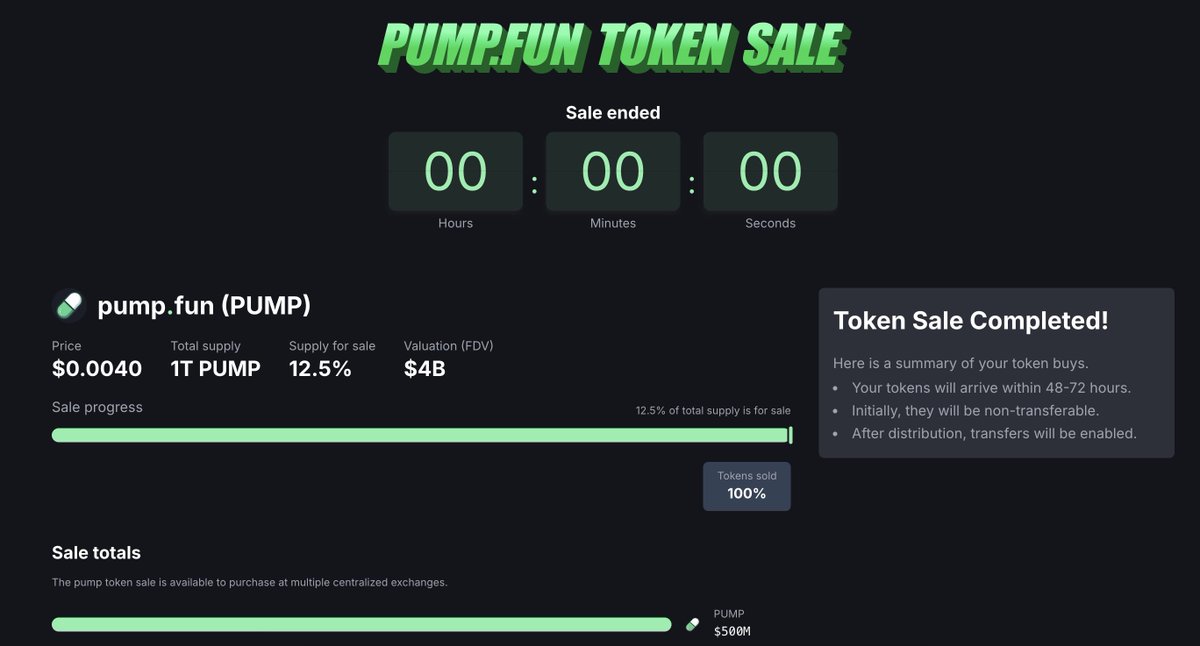The width and height of the screenshot is (1200, 646).
Task: Click the PUMP $500M total label
Action: [x=734, y=623]
